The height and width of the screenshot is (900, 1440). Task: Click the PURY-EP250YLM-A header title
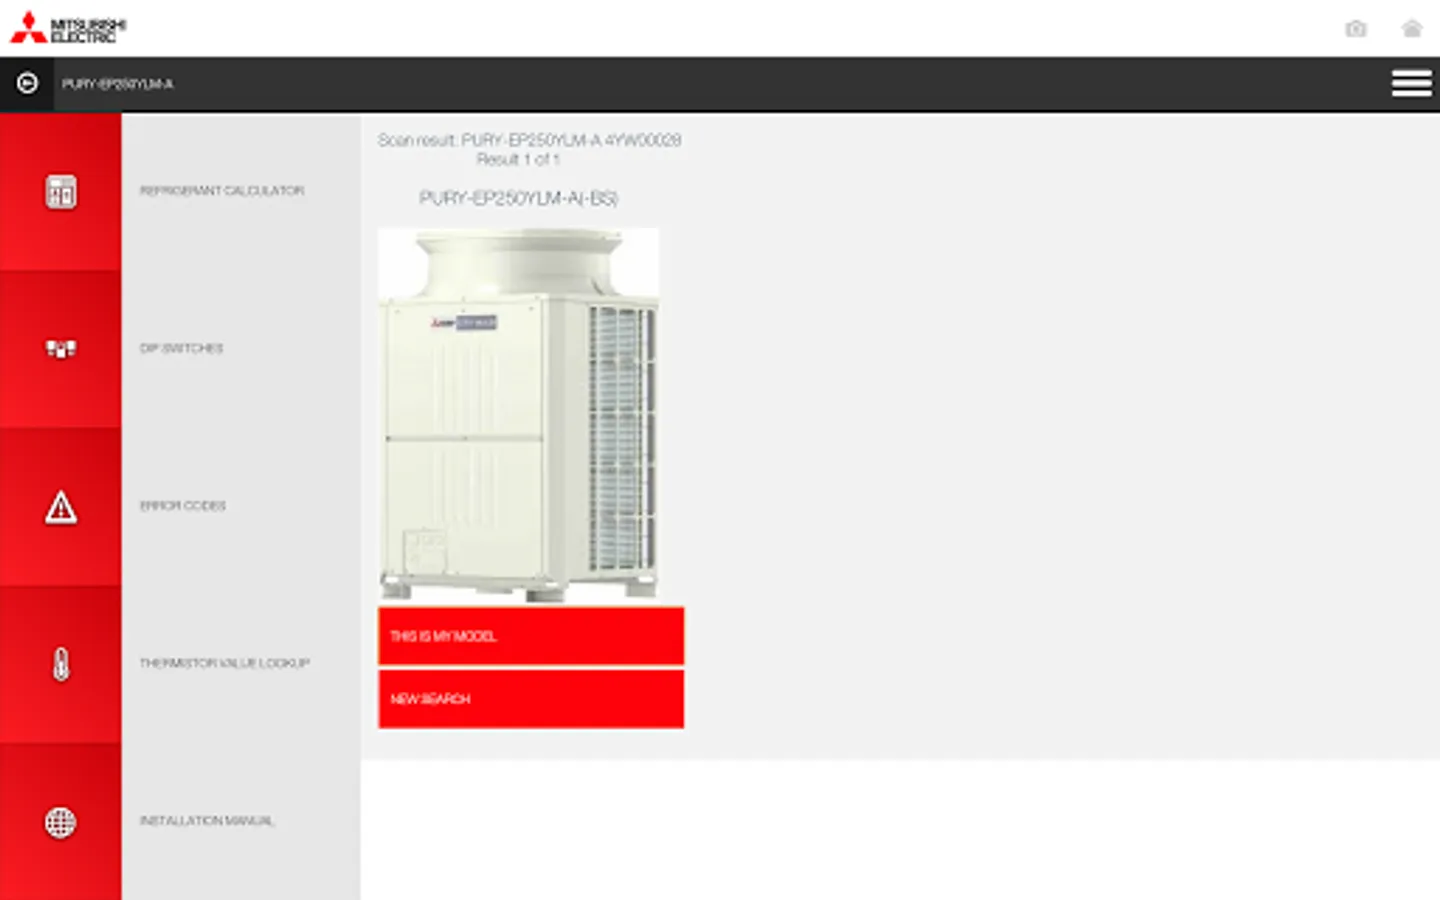117,84
